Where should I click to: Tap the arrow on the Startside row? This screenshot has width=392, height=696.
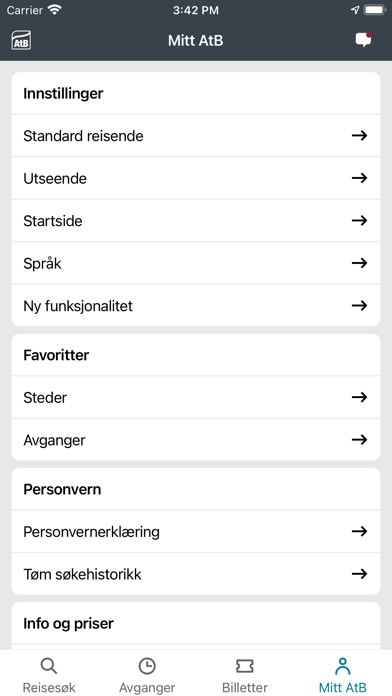pyautogui.click(x=359, y=221)
